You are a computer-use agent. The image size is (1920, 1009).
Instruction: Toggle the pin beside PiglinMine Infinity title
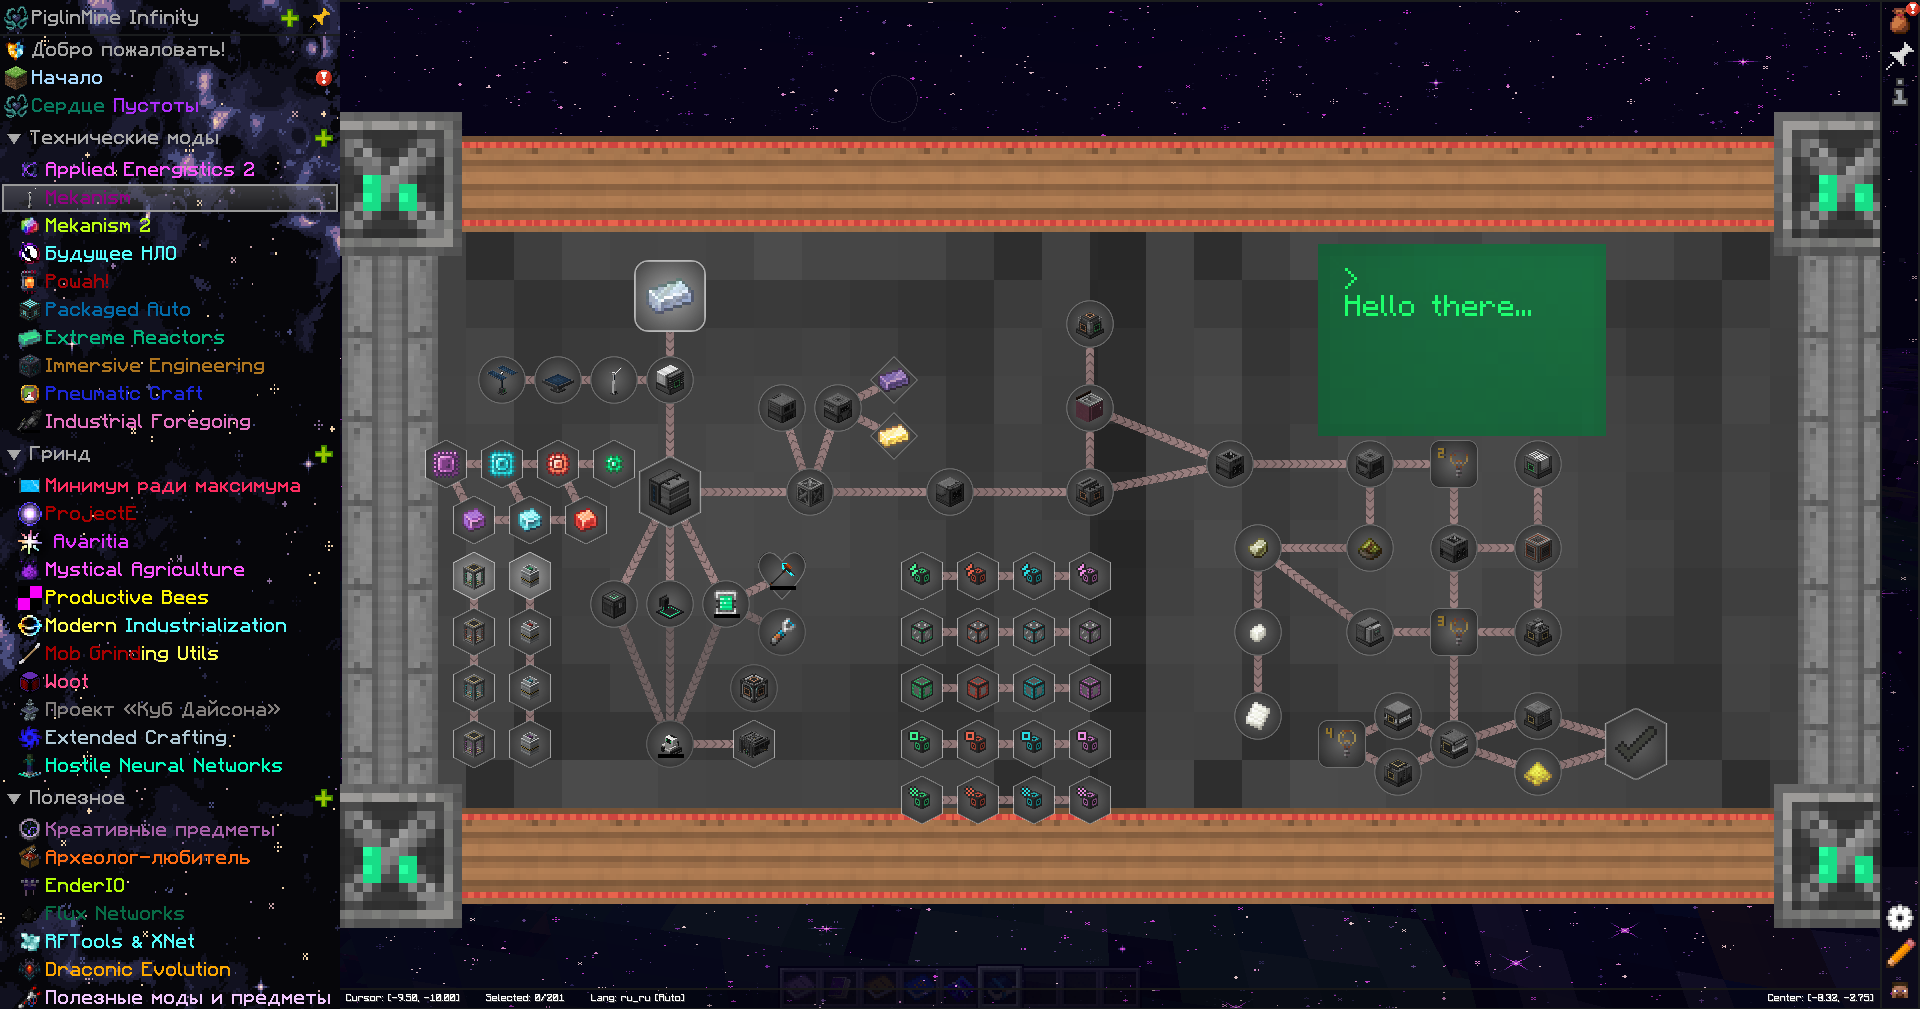coord(321,17)
